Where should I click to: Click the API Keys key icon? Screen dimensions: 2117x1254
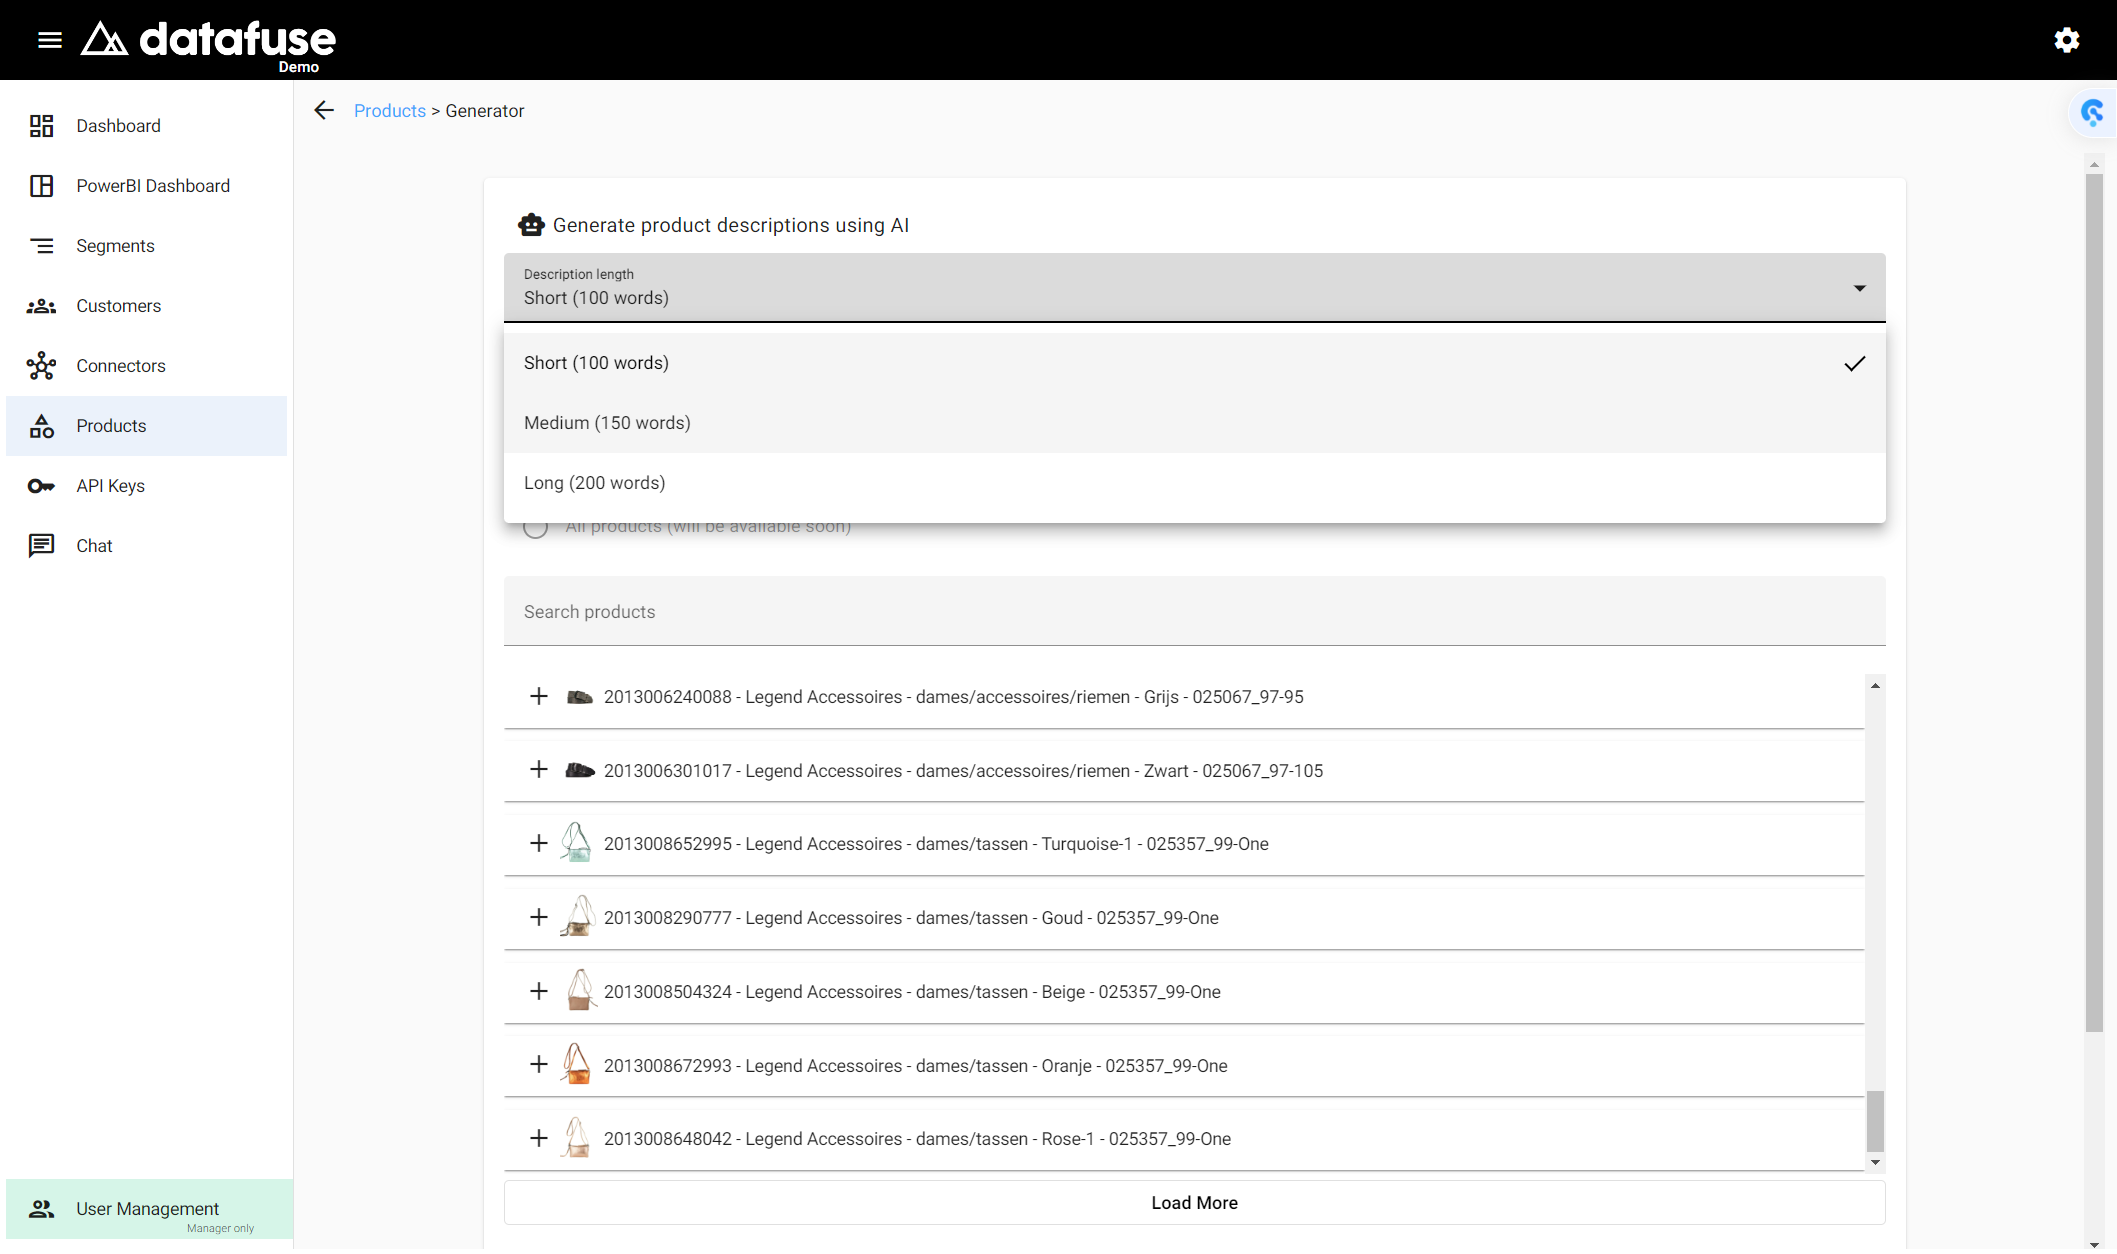(41, 486)
